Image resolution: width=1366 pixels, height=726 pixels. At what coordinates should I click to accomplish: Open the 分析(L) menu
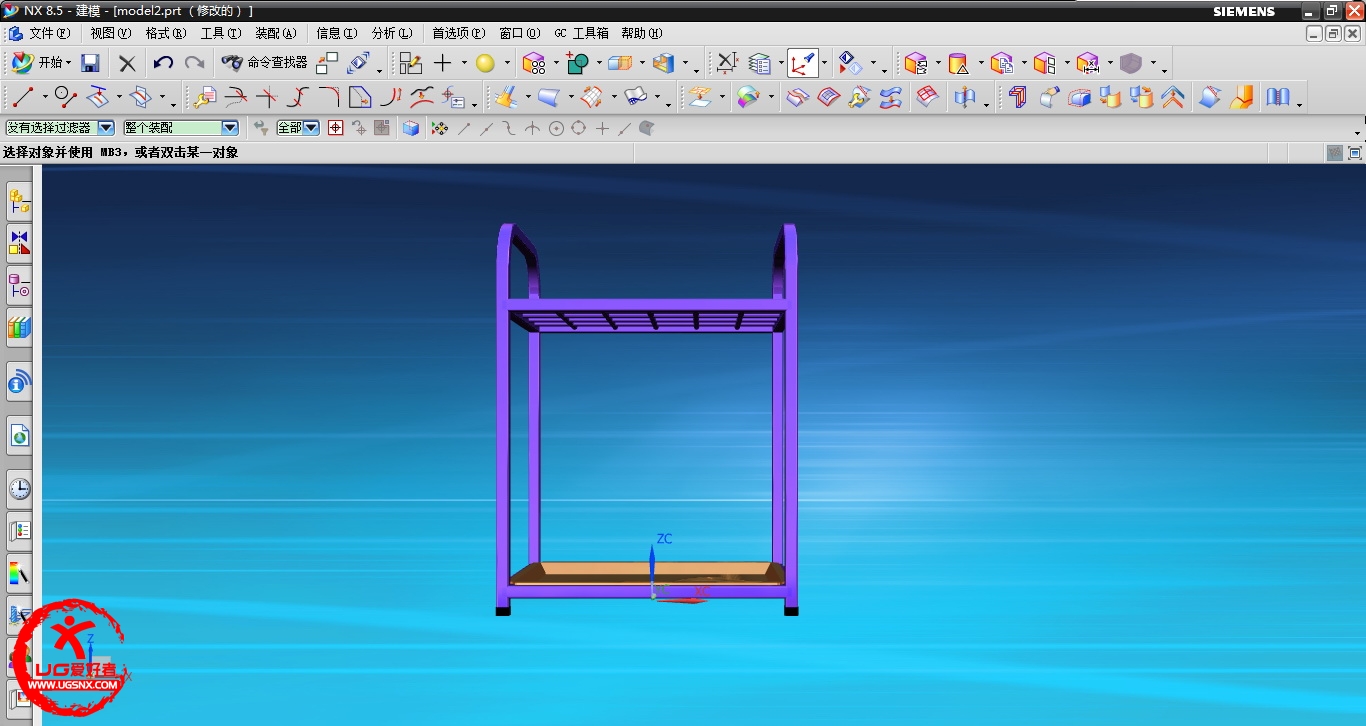391,33
